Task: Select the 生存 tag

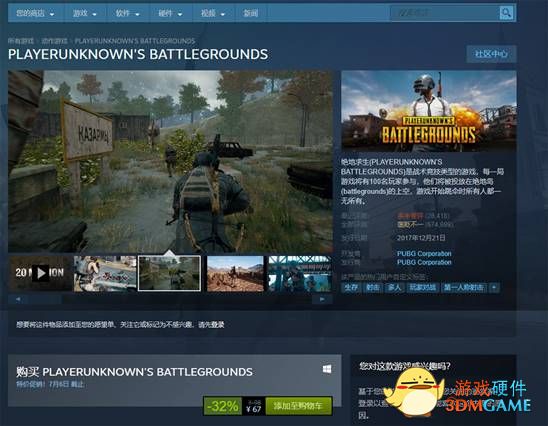Action: [x=351, y=288]
